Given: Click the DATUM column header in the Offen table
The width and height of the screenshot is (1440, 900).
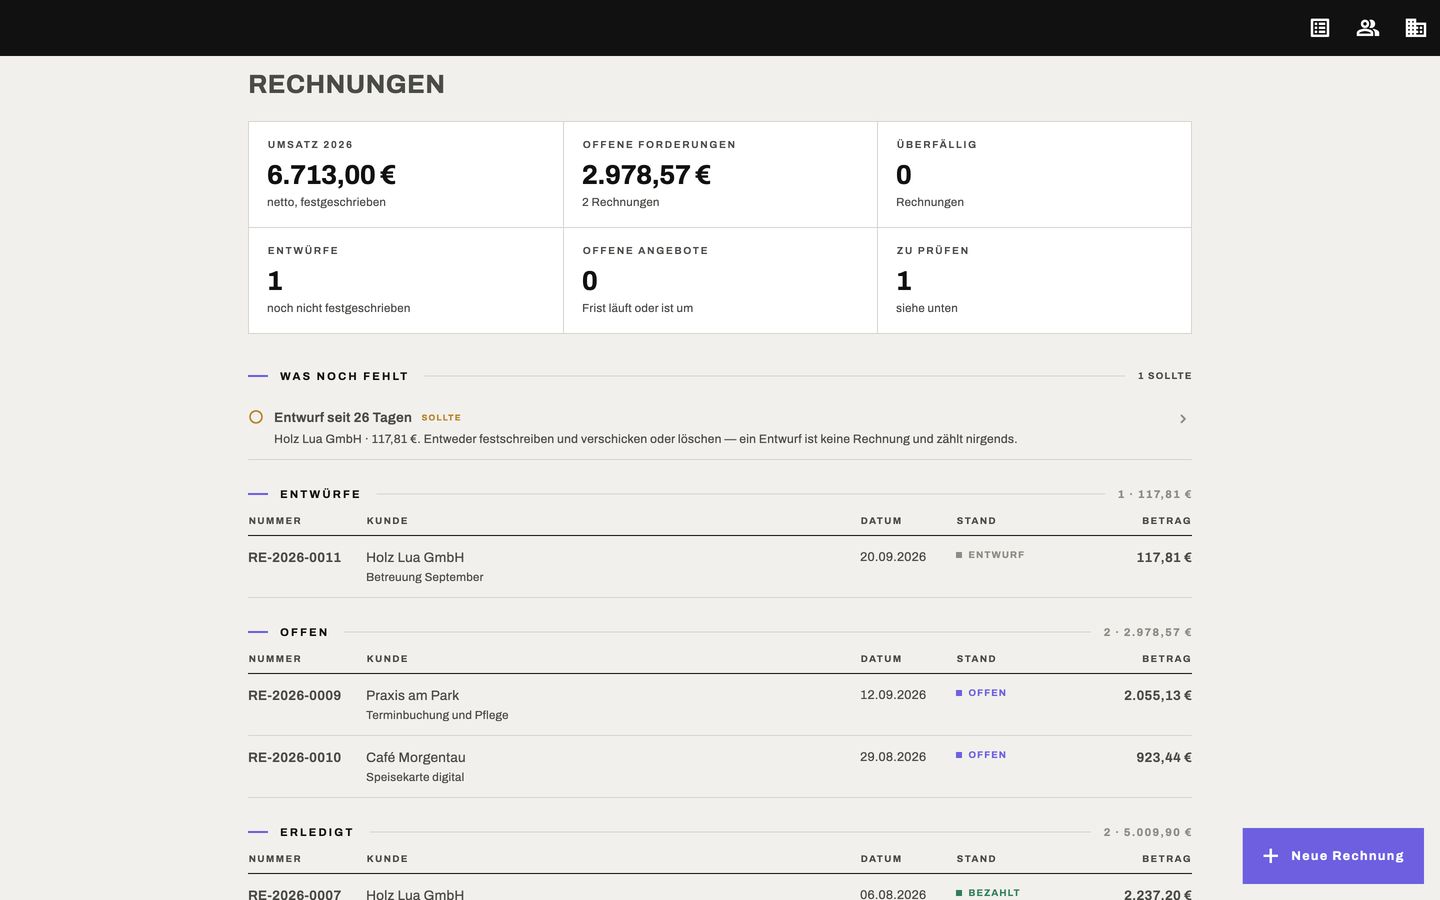Looking at the screenshot, I should point(881,659).
